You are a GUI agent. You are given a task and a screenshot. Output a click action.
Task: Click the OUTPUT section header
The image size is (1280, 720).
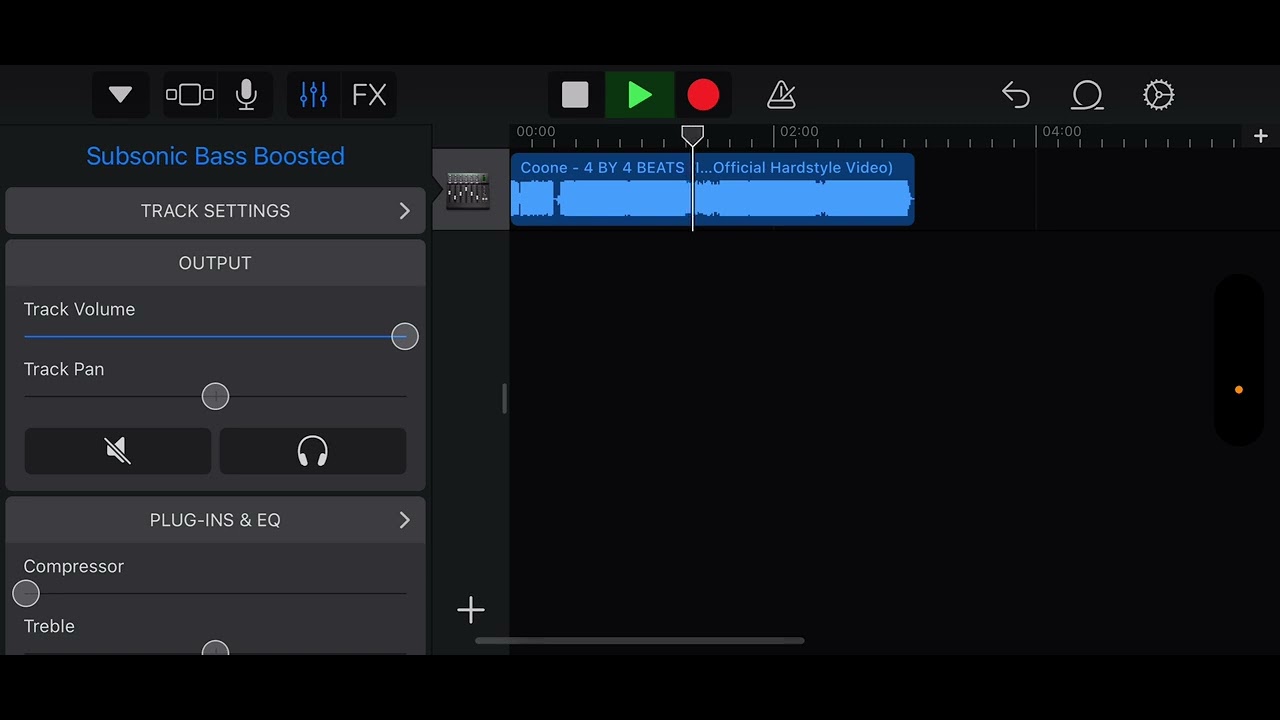[x=215, y=263]
